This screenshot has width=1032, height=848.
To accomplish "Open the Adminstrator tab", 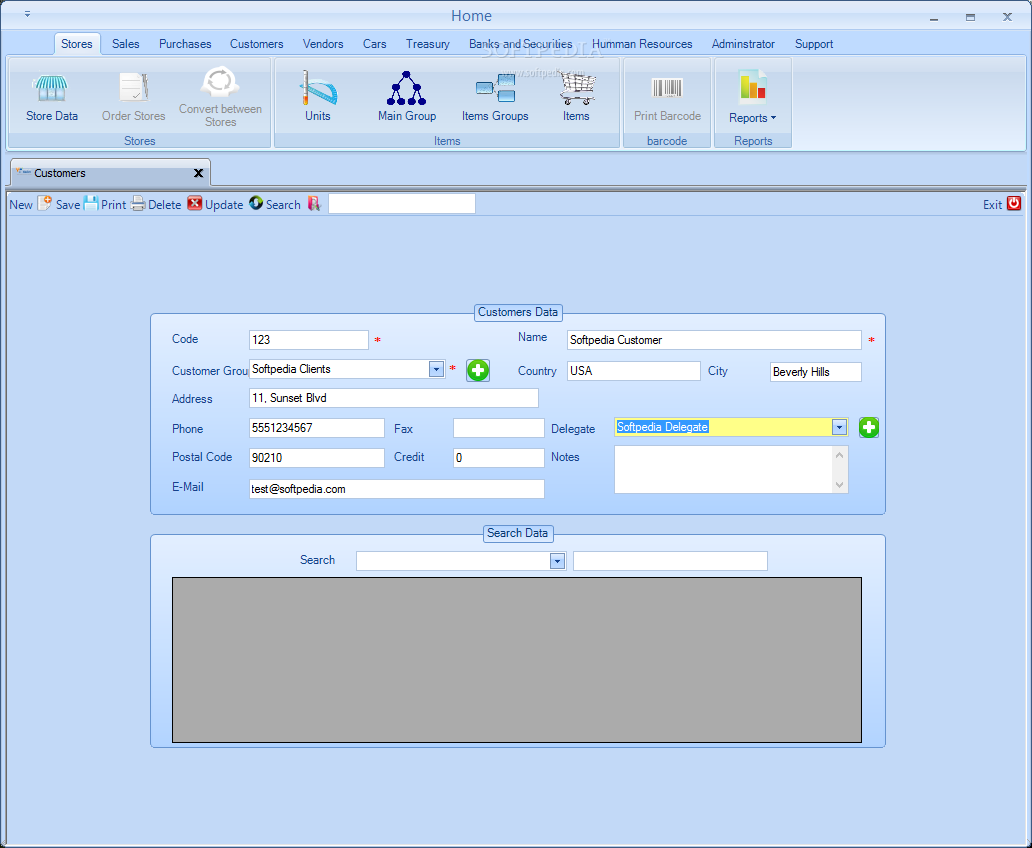I will [x=743, y=44].
